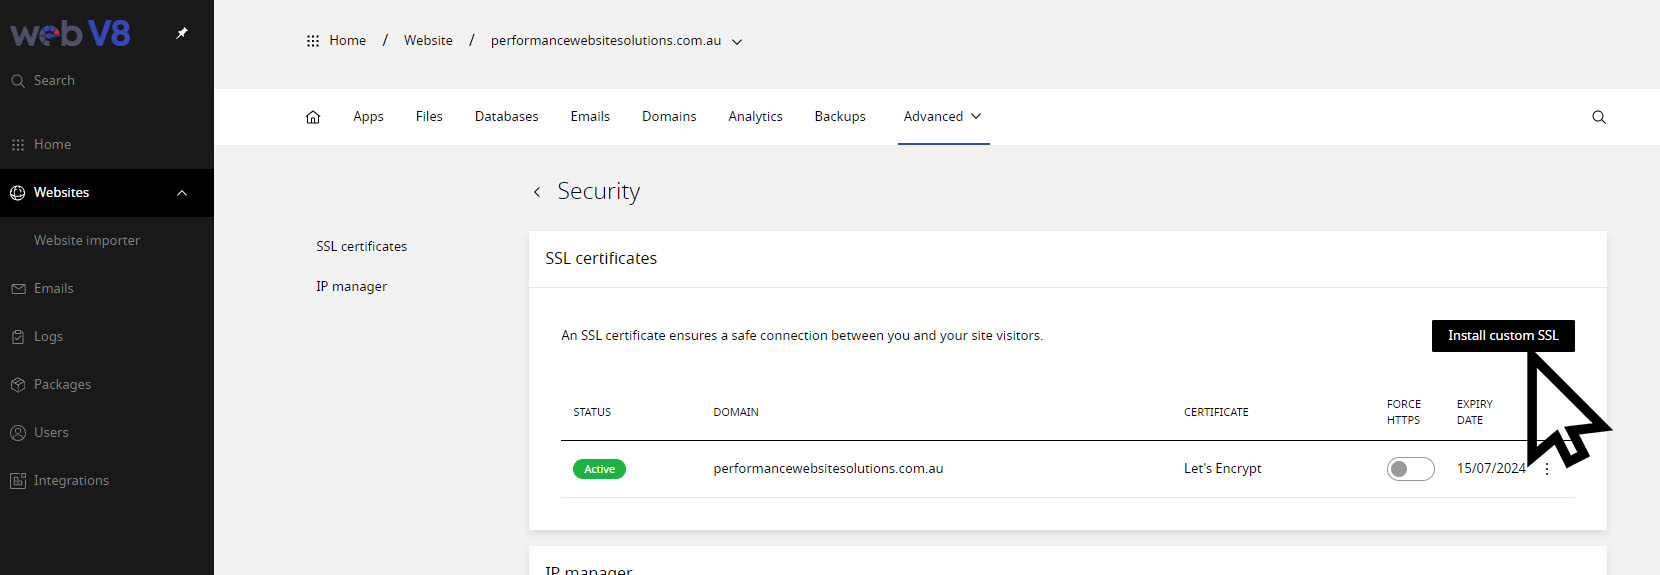Click the Packages box icon

(x=18, y=385)
